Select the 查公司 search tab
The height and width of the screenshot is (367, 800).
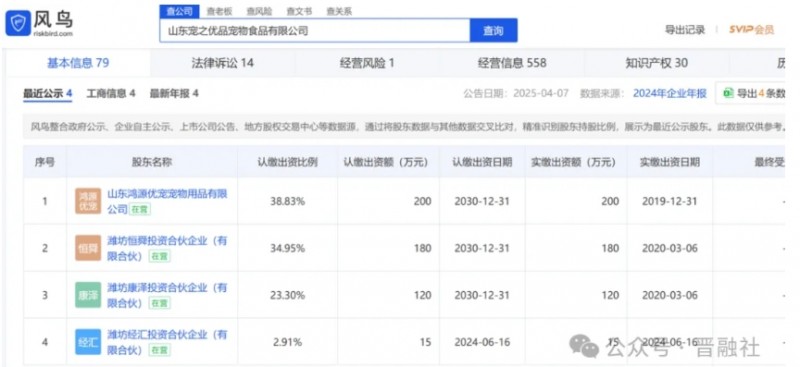[x=179, y=11]
